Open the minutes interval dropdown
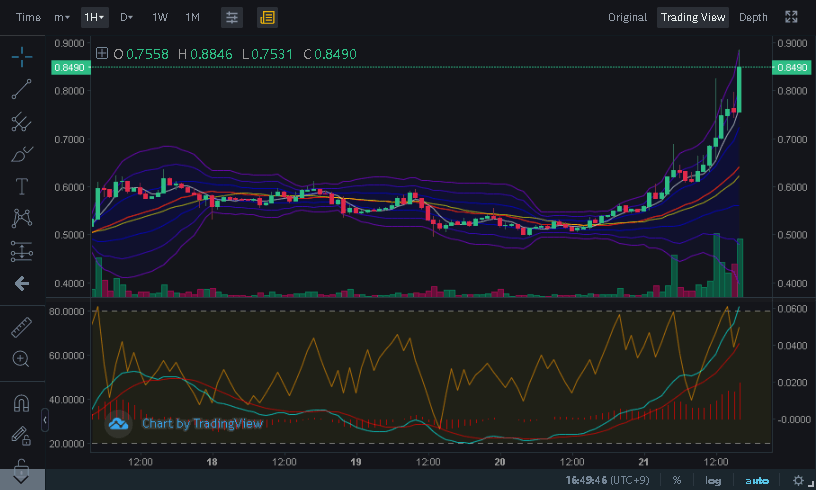The height and width of the screenshot is (490, 816). [x=62, y=18]
